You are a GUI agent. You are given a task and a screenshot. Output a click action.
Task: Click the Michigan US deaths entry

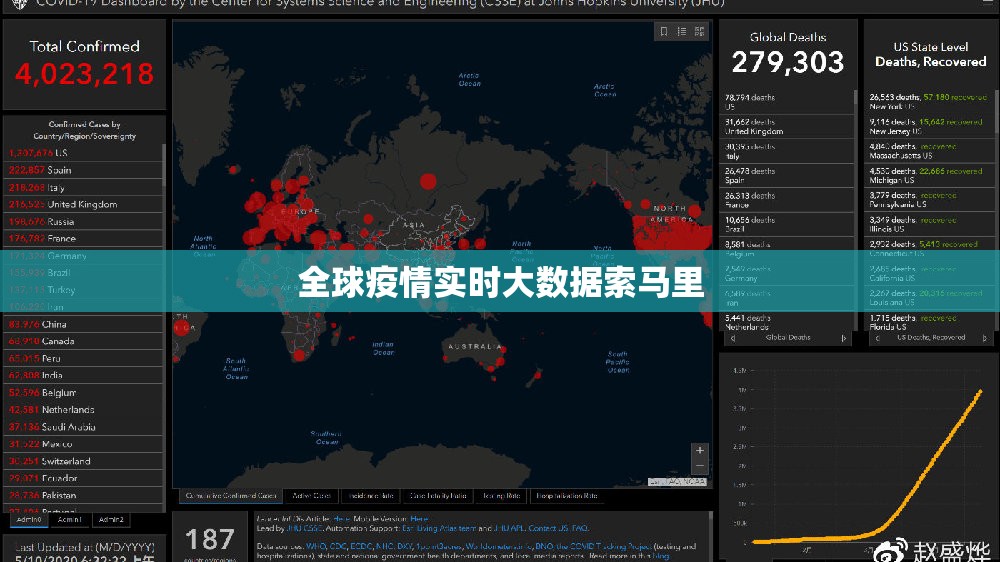coord(930,175)
